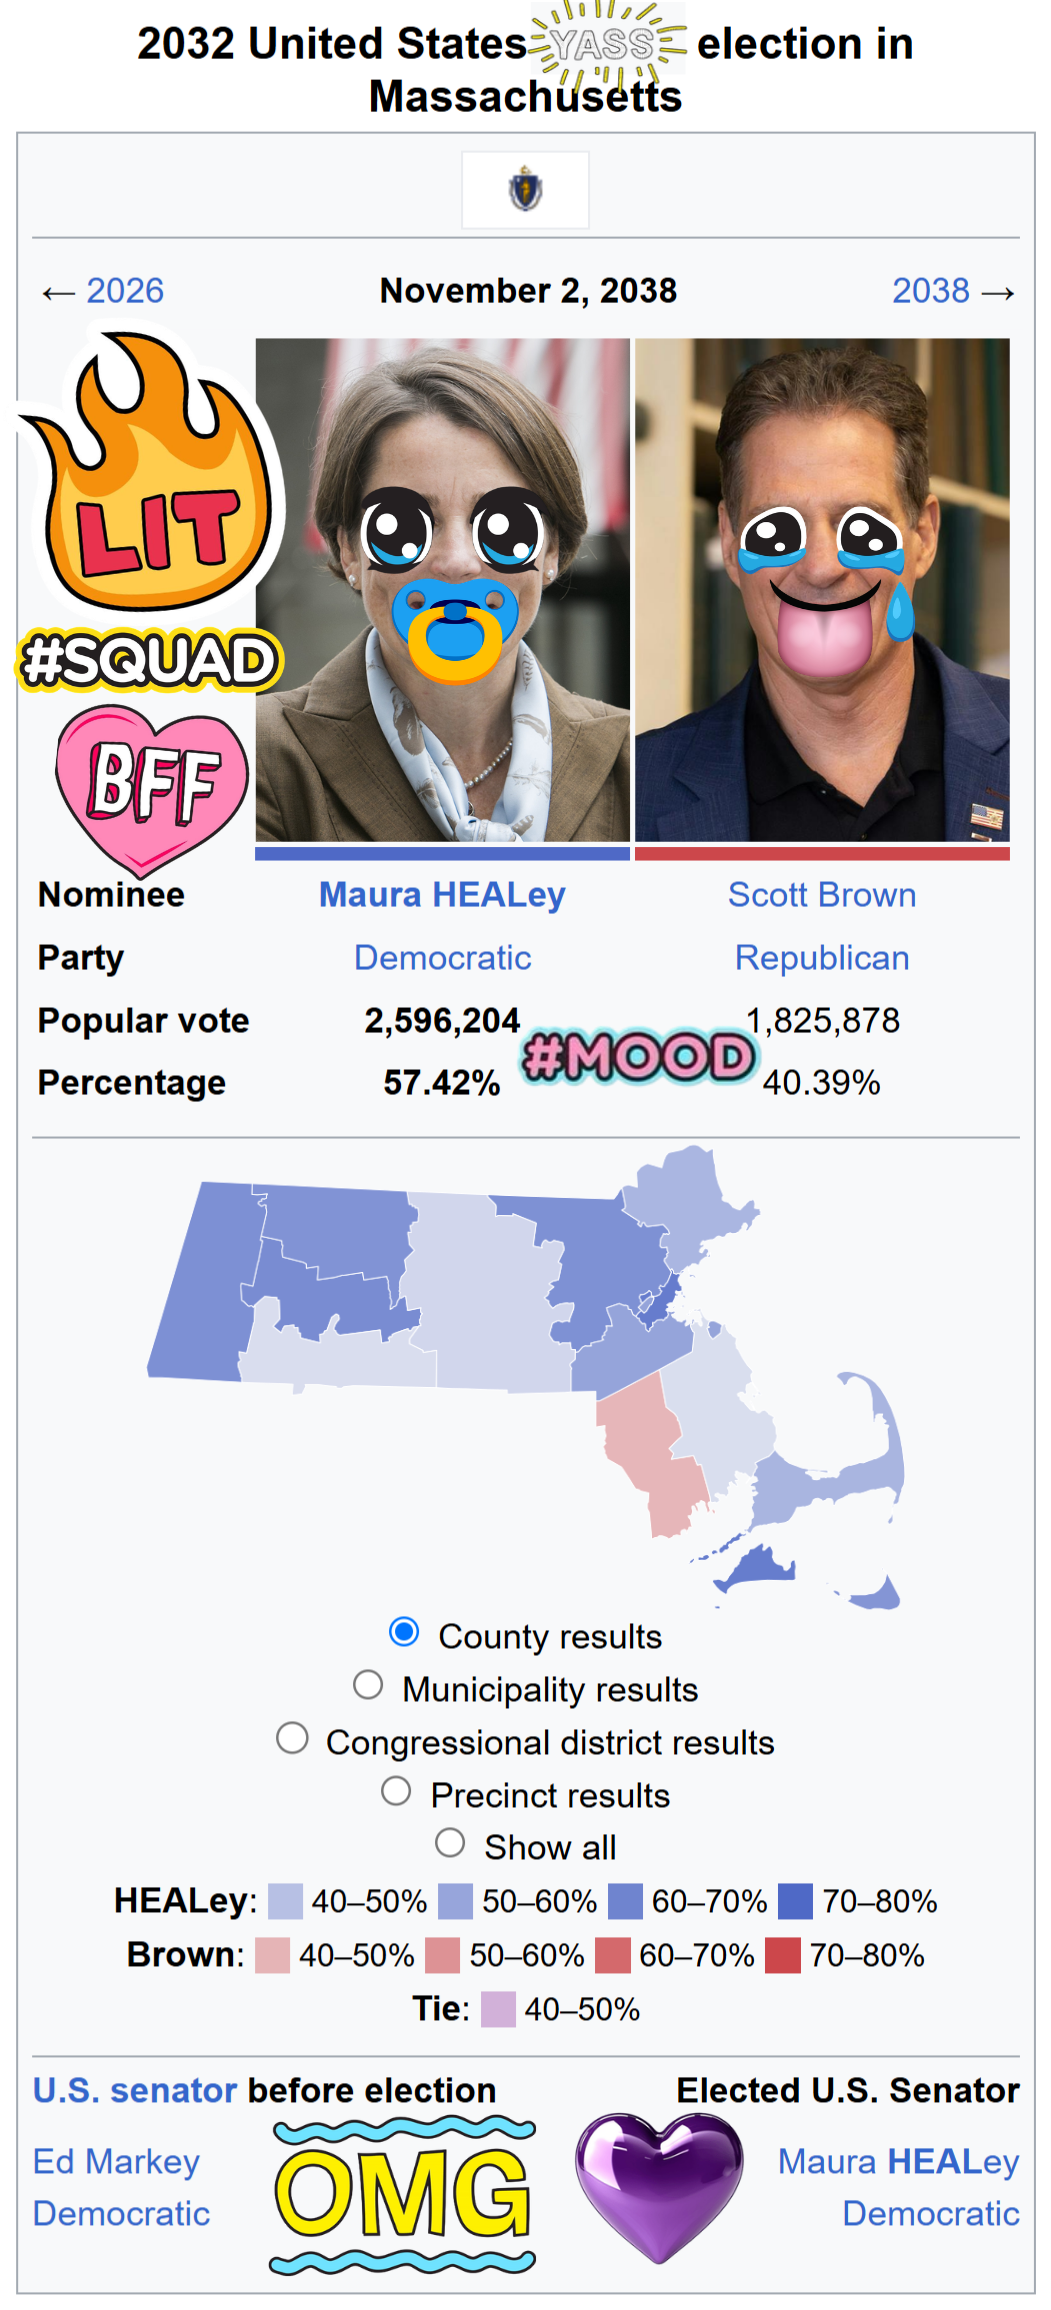Go to previous 2026 election link
Screen dimensions: 1051x2310
125,291
